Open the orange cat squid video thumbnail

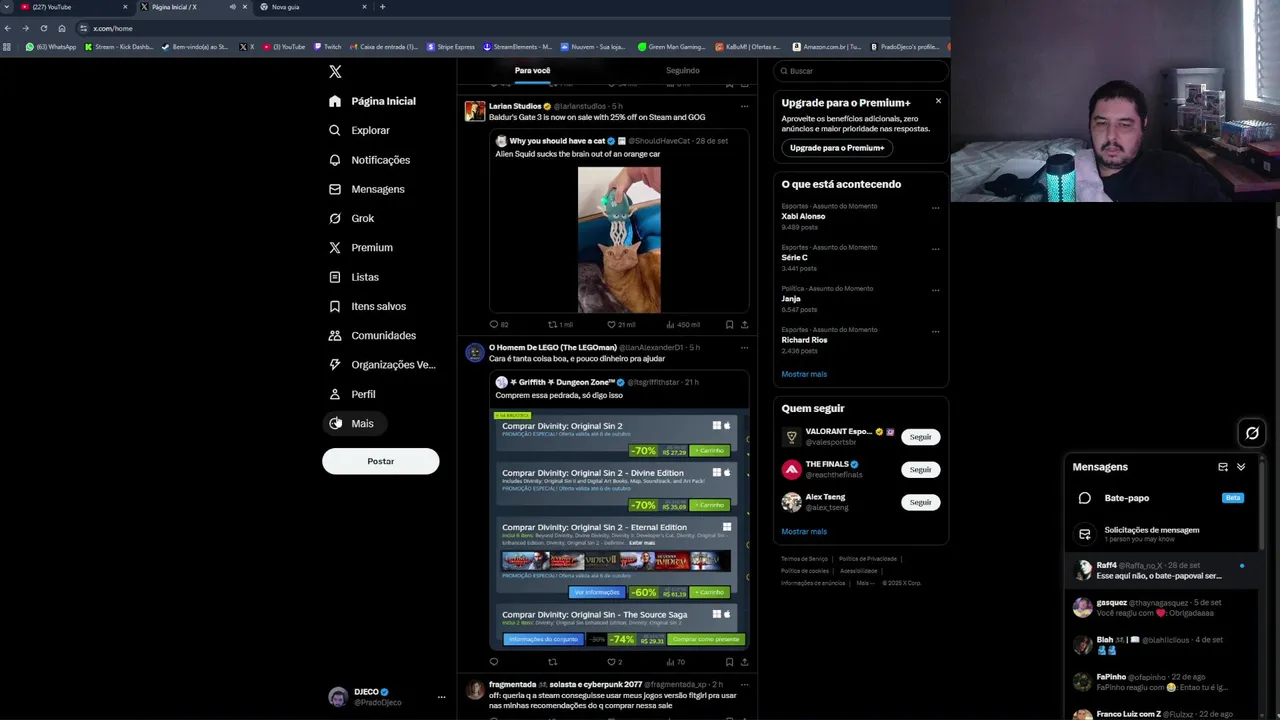click(619, 240)
